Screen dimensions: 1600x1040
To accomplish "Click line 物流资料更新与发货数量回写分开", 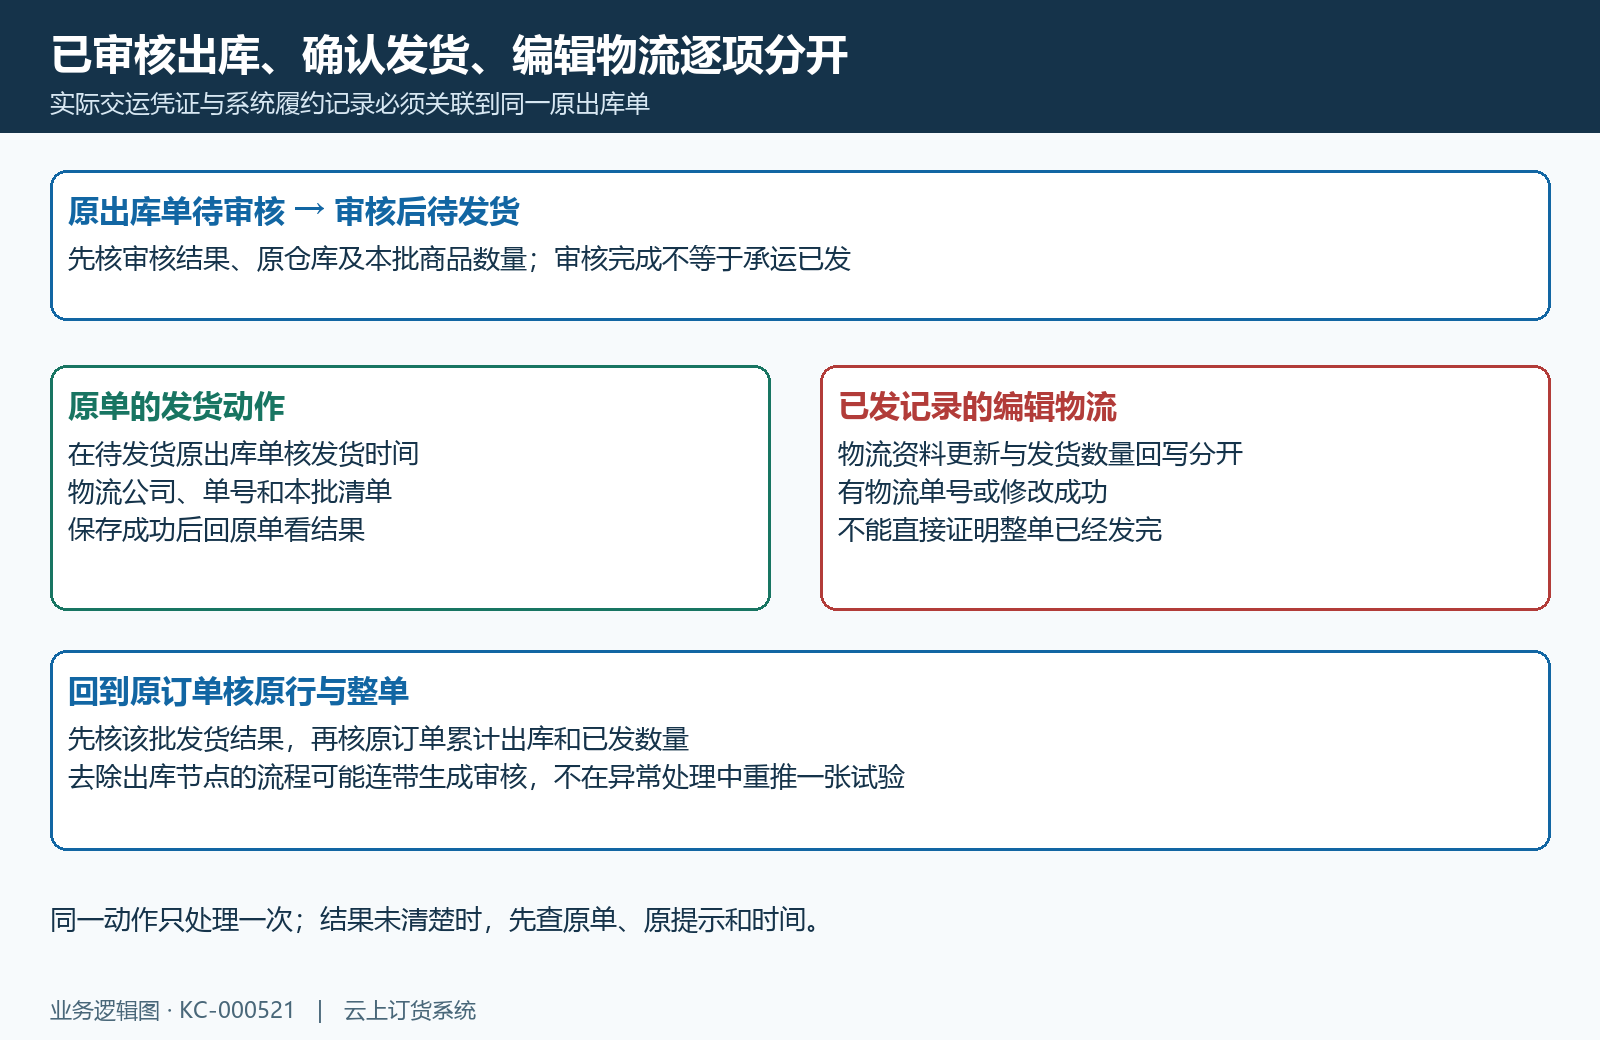I will coord(1040,454).
